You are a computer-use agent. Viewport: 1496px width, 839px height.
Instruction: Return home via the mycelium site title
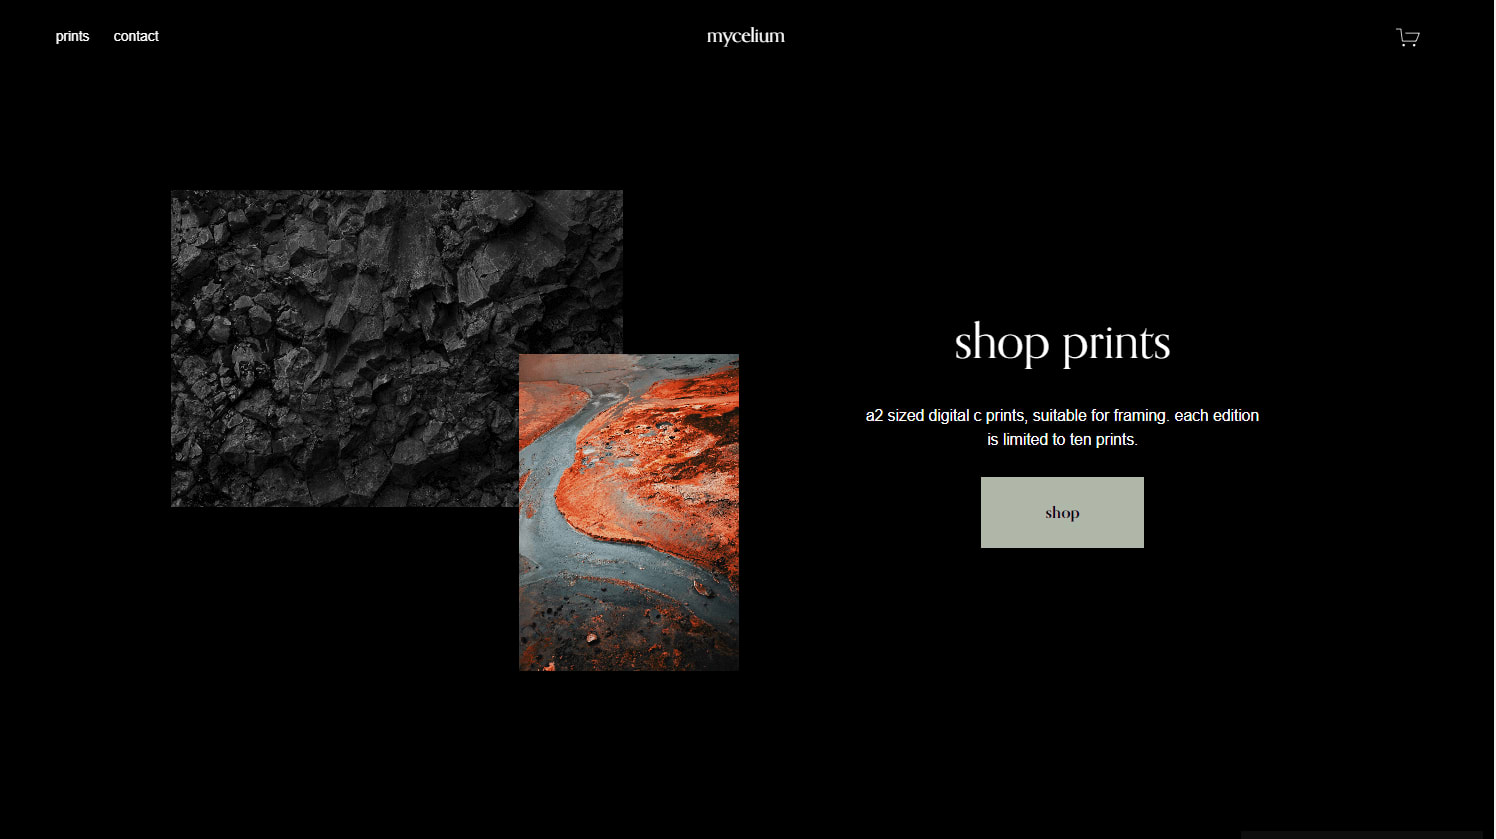click(x=746, y=36)
